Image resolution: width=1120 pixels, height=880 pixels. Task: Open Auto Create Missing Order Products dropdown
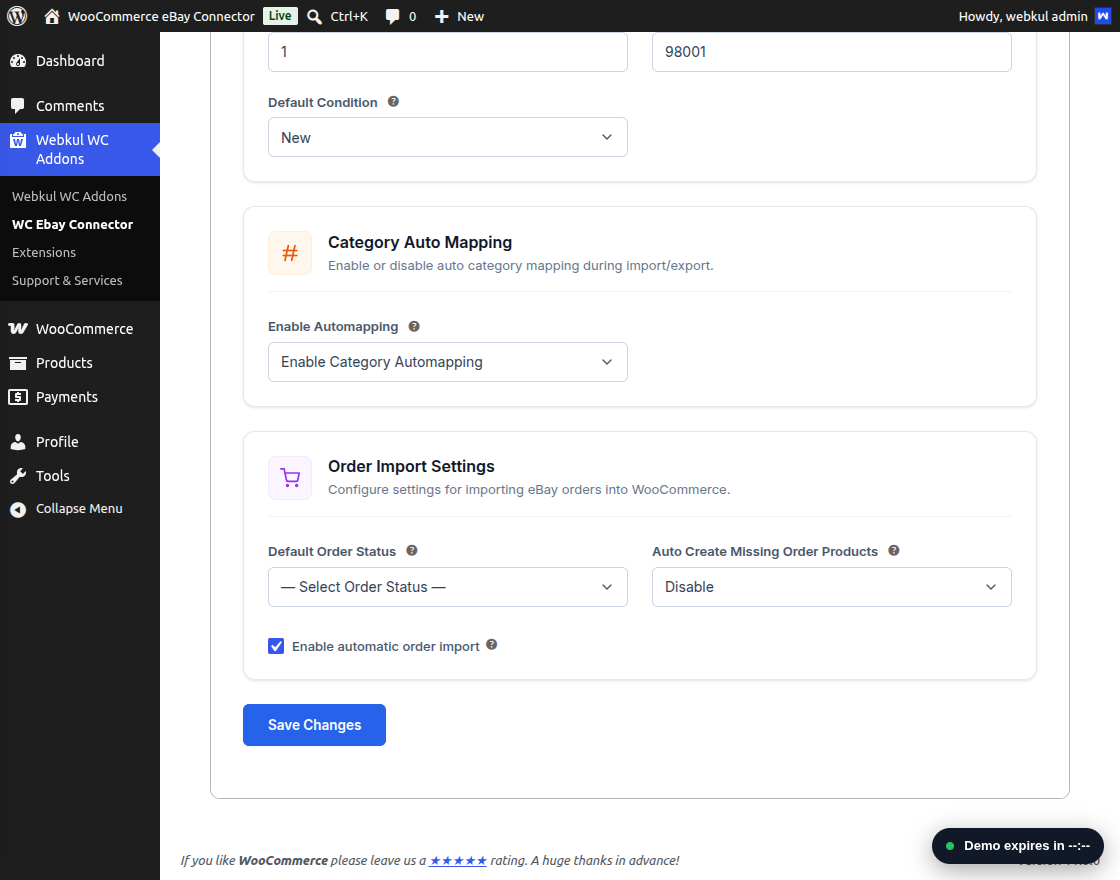[831, 587]
